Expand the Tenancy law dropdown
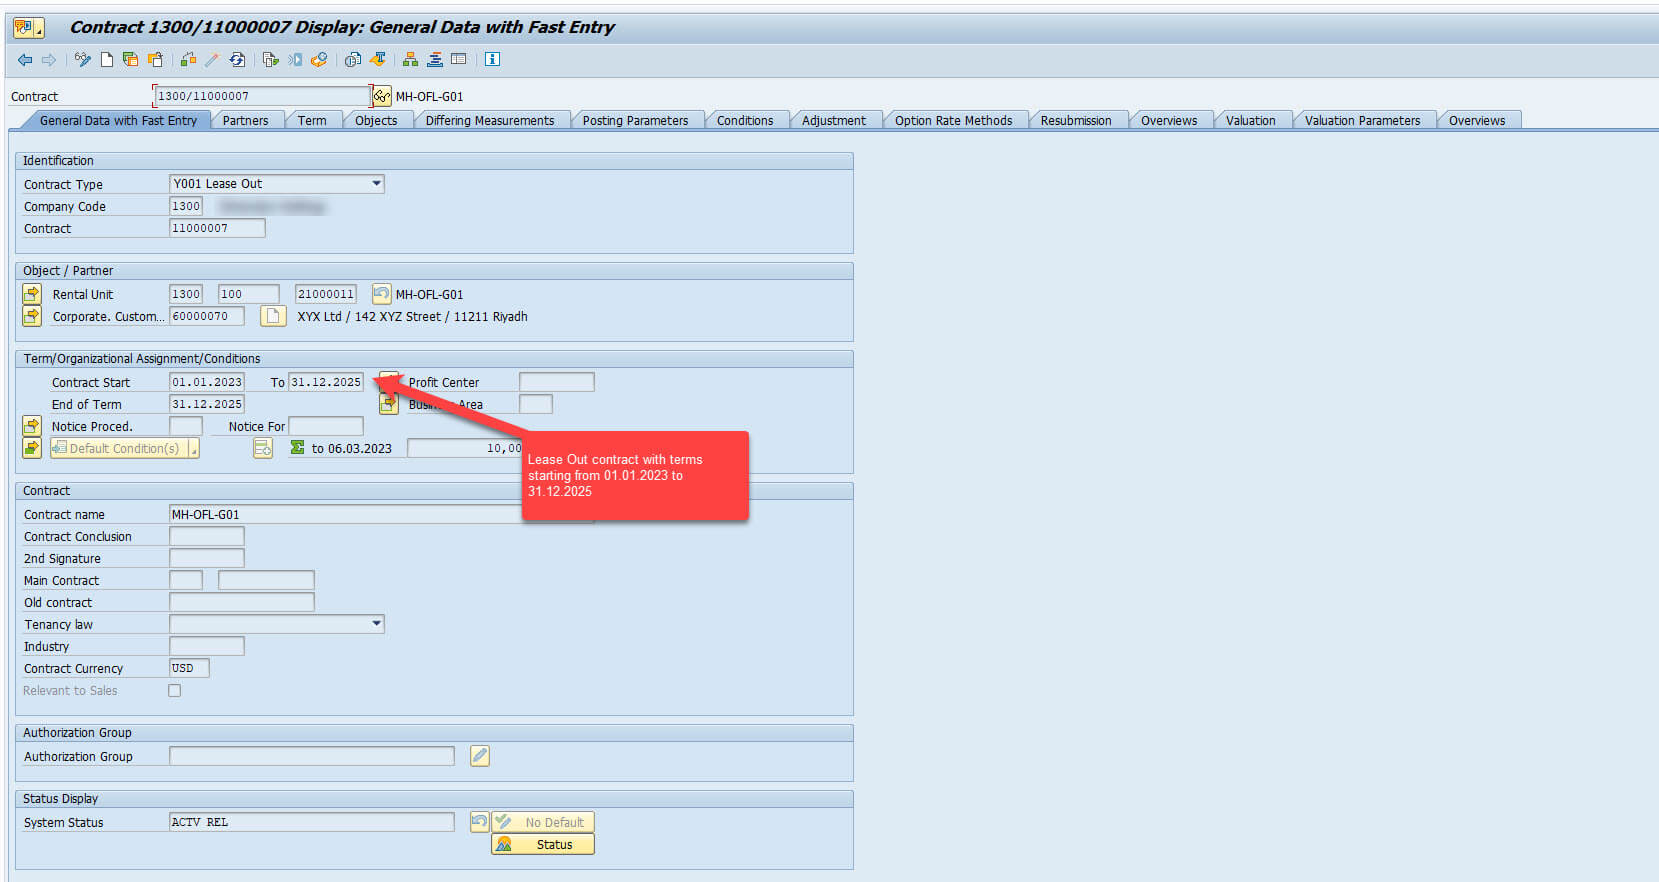Viewport: 1659px width, 882px height. coord(376,624)
